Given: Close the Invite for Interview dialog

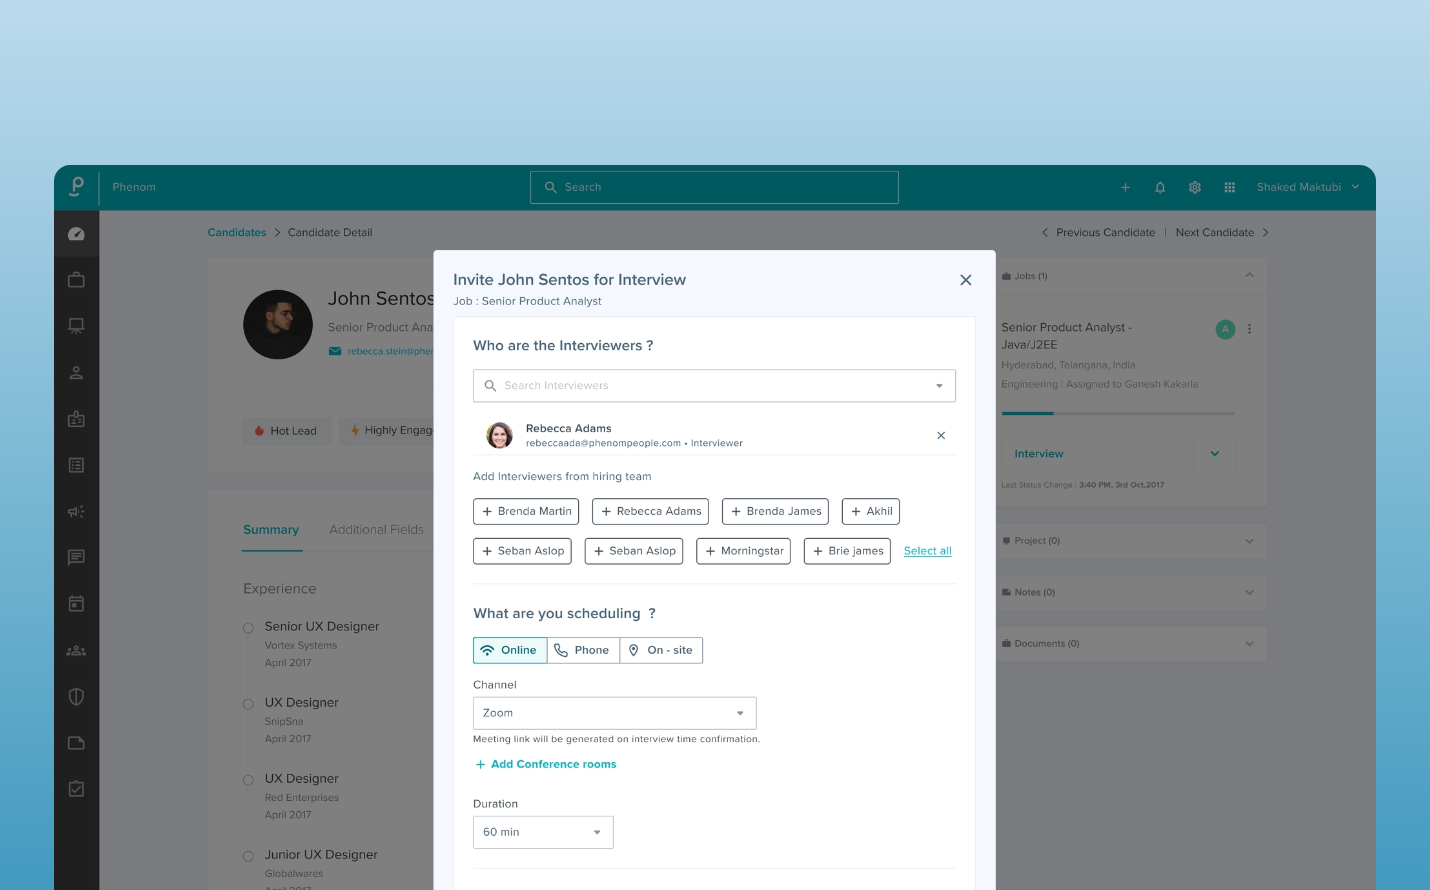Looking at the screenshot, I should [966, 280].
